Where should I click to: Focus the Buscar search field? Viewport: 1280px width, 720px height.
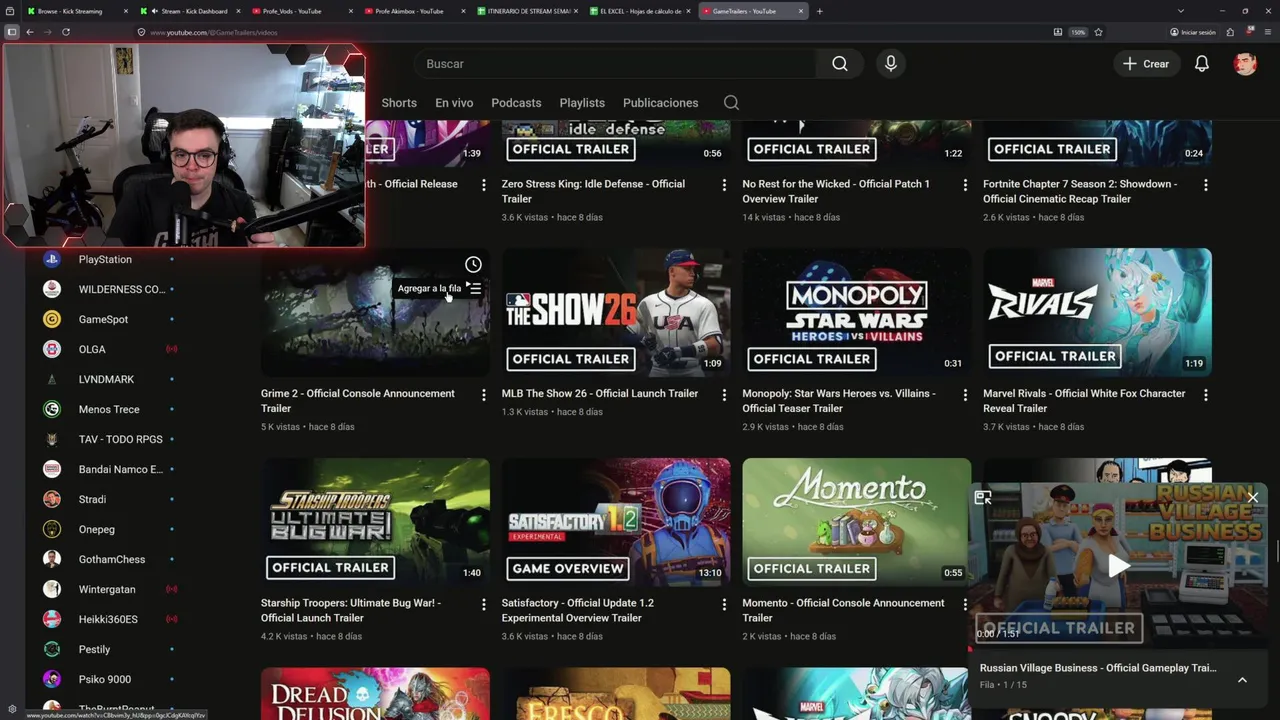point(615,64)
